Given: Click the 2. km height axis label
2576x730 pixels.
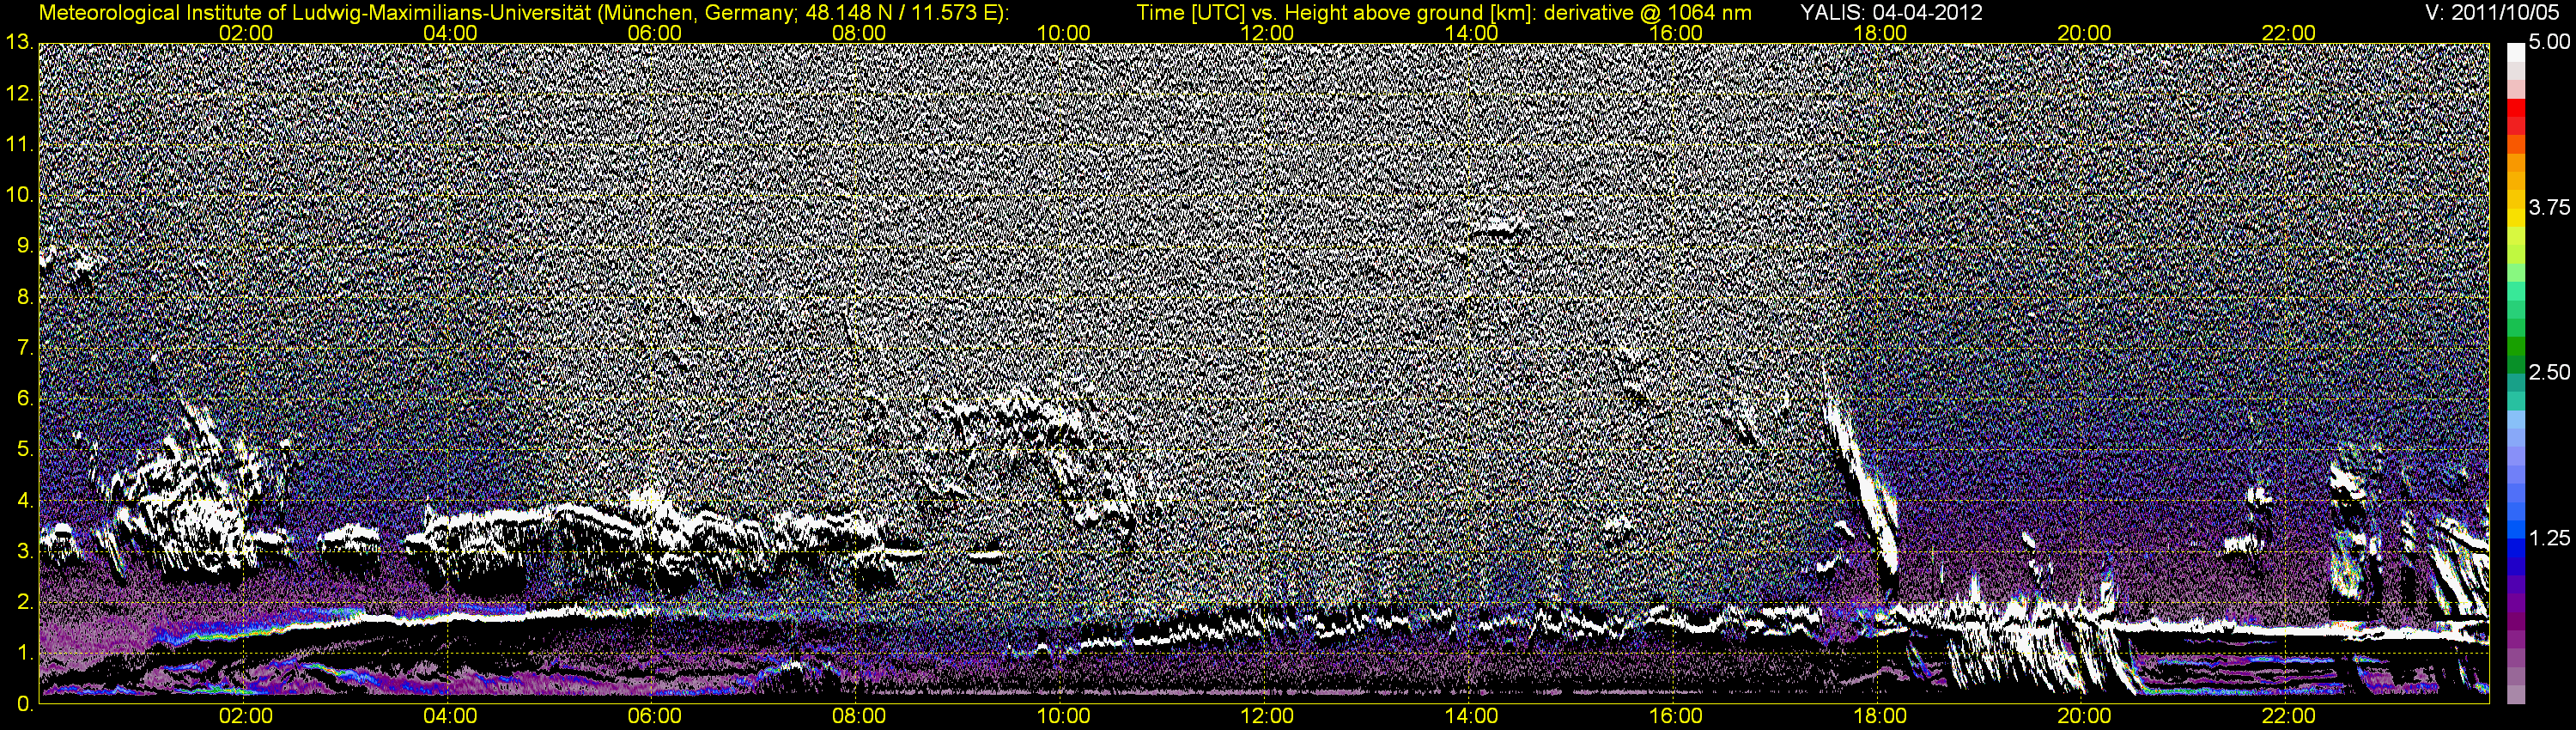Looking at the screenshot, I should (x=24, y=602).
